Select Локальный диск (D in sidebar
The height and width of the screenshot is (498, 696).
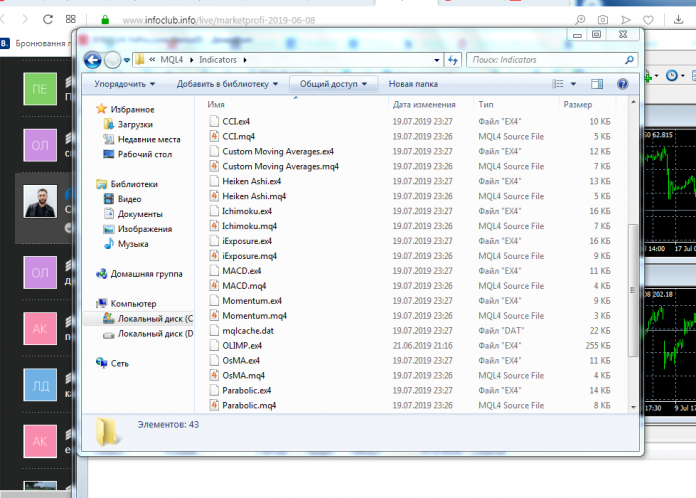tap(155, 334)
